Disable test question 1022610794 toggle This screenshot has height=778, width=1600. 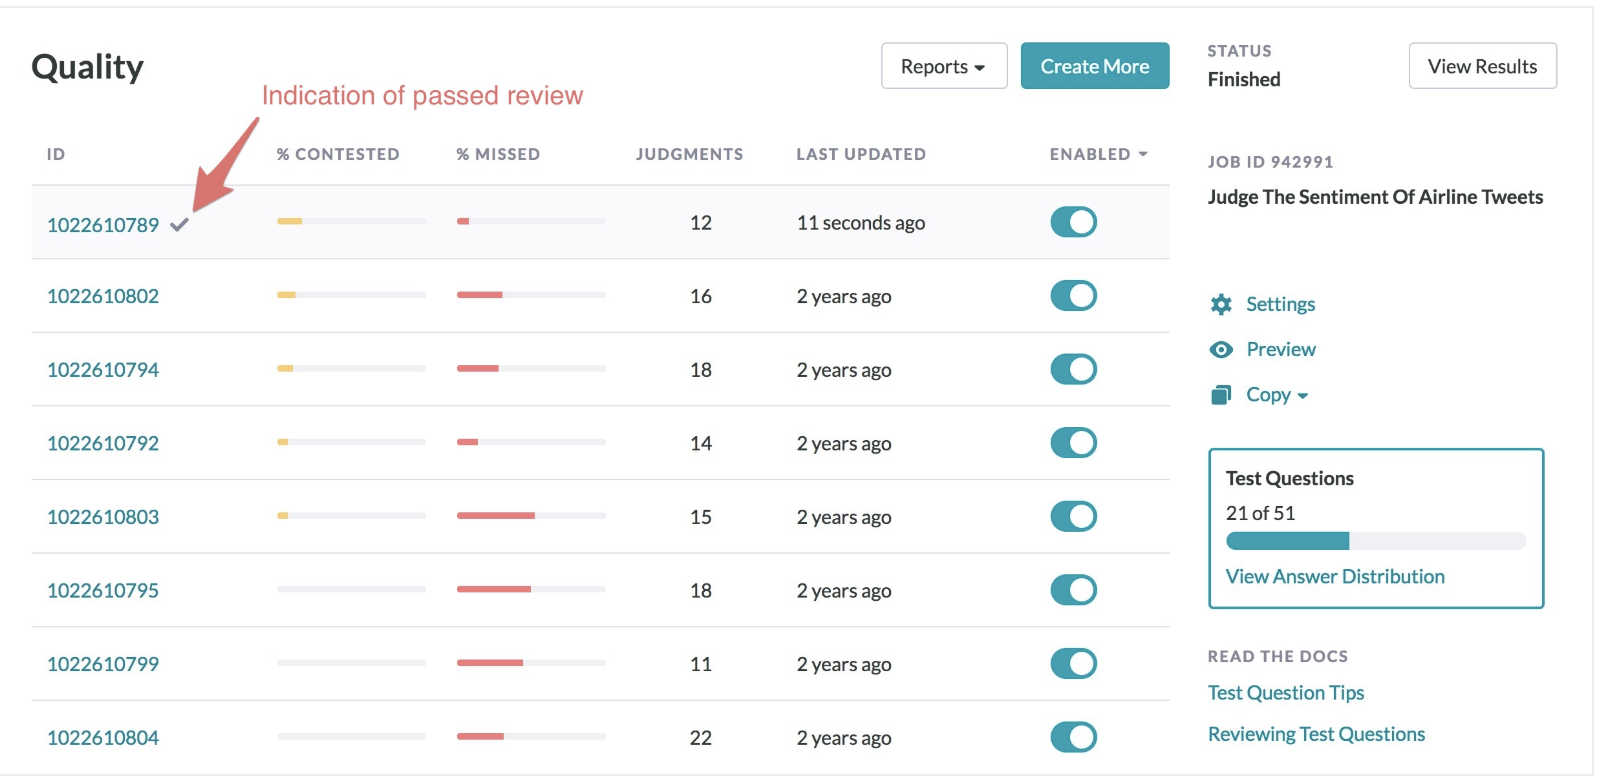coord(1073,369)
